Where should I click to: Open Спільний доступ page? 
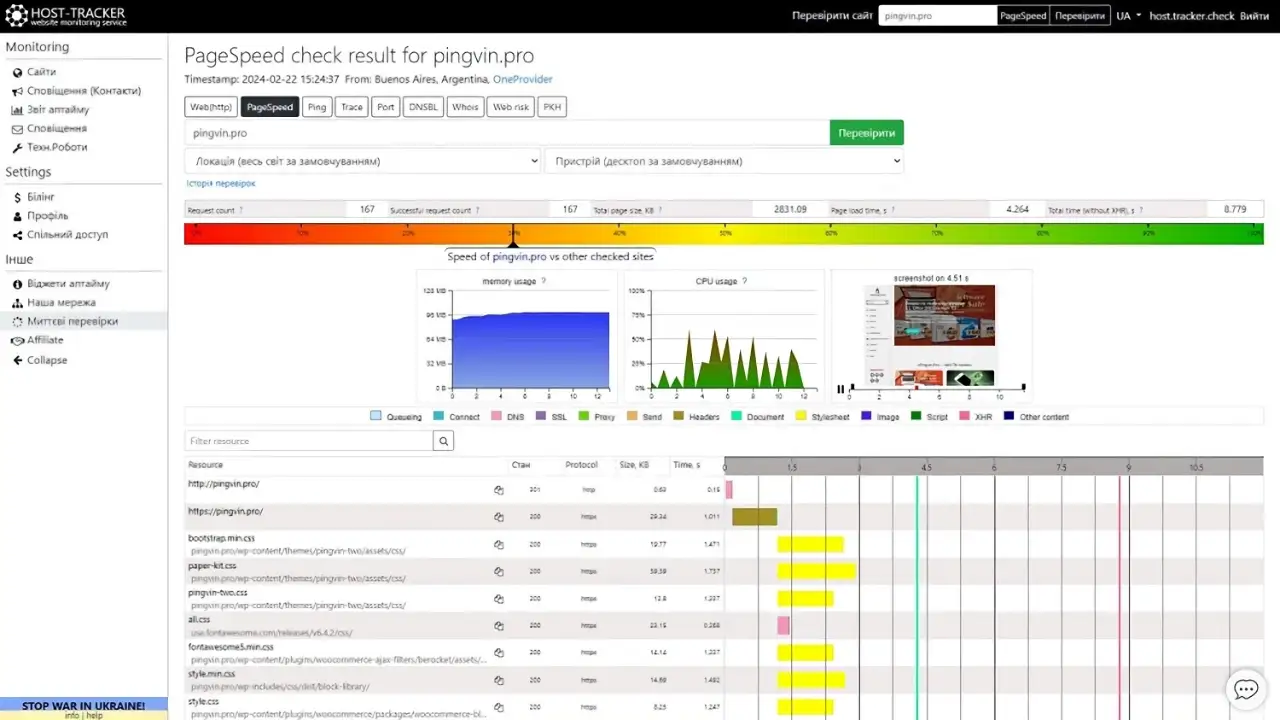pyautogui.click(x=67, y=235)
